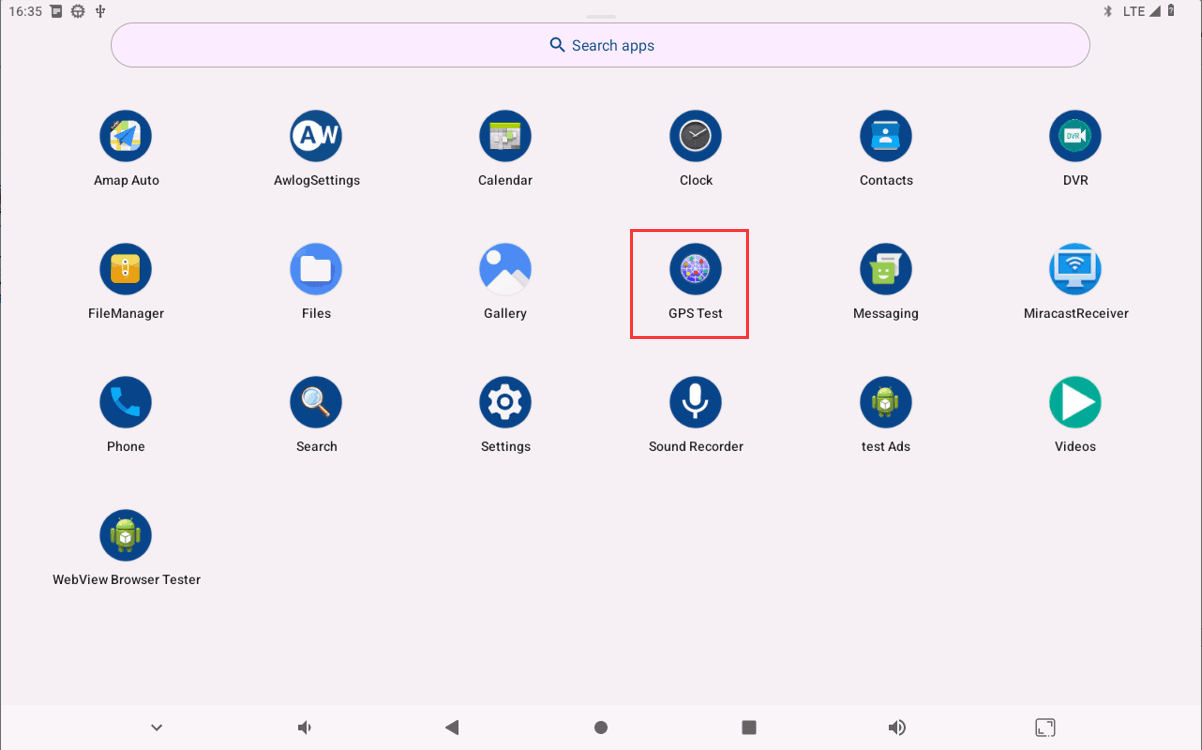Viewport: 1202px width, 750px height.
Task: Open the Gallery app
Action: click(505, 268)
